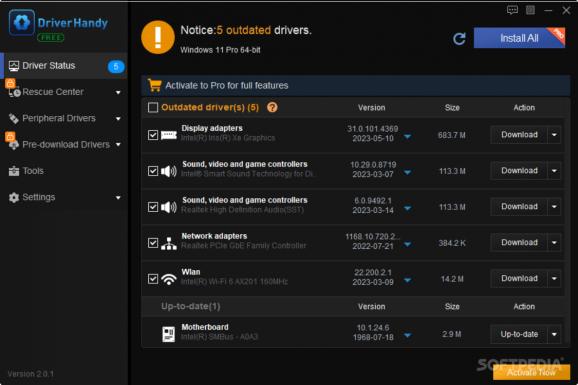
Task: Click the Rescue Center sidebar icon
Action: point(14,92)
